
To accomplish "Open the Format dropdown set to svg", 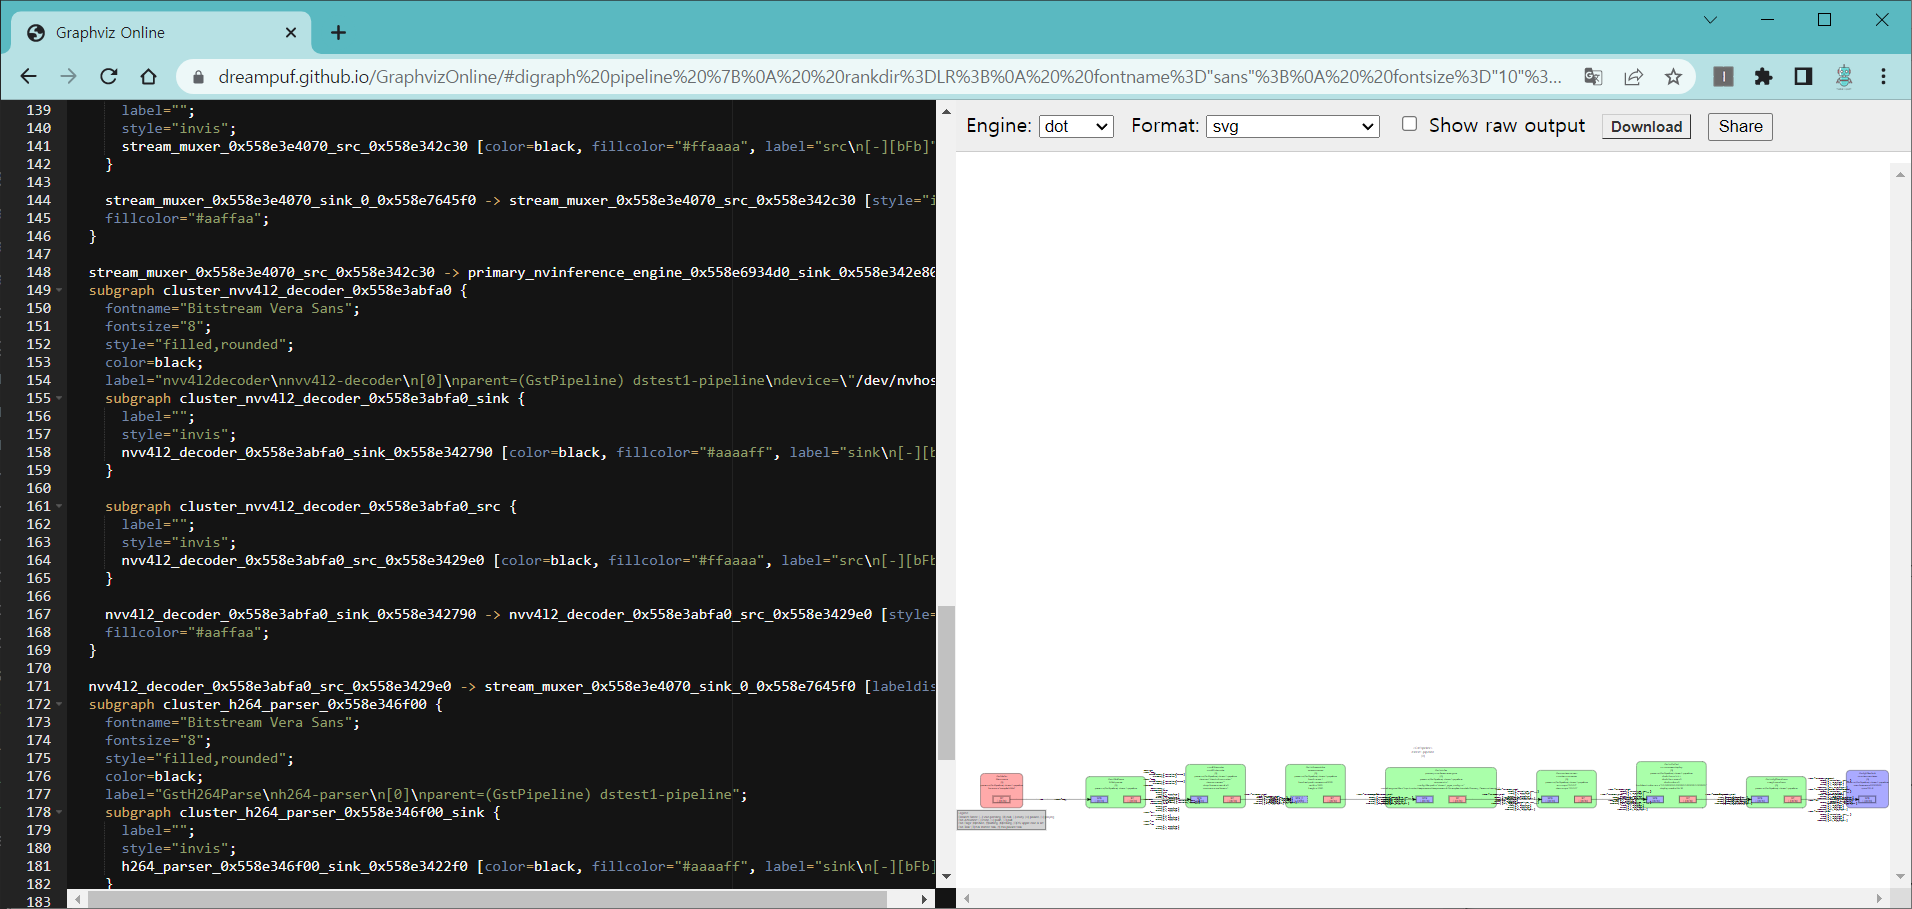I will pyautogui.click(x=1293, y=126).
